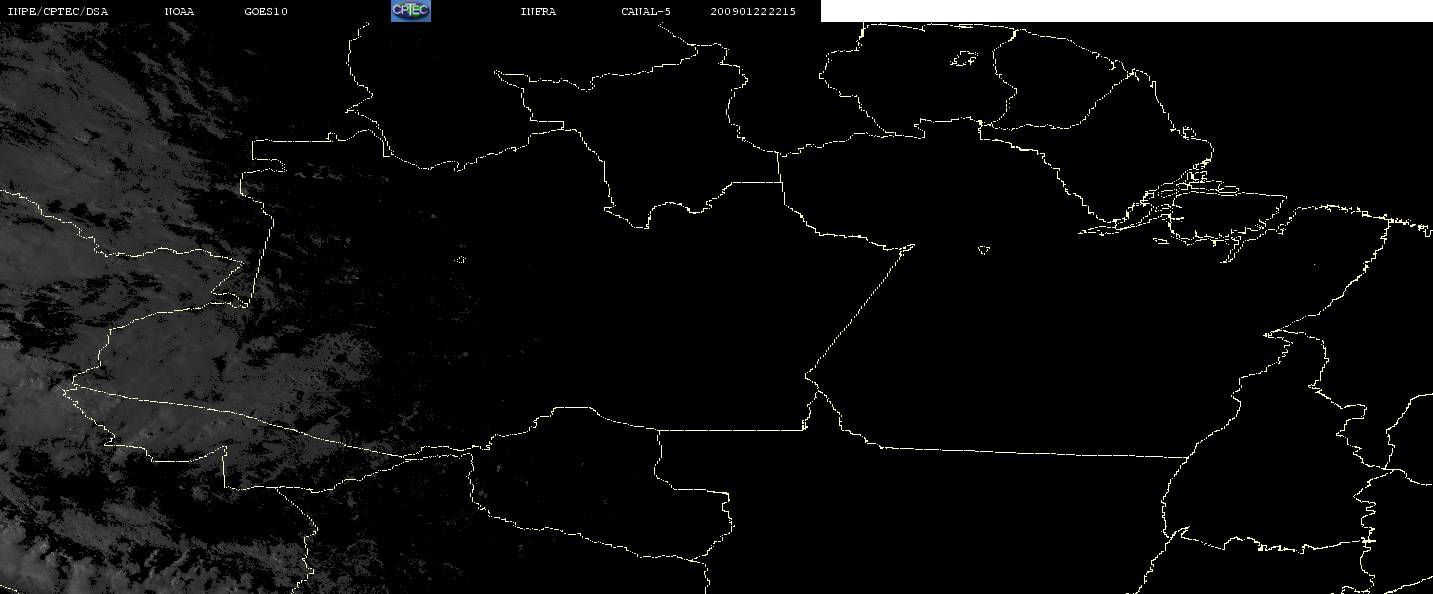Click the 200901222215 timestamp

point(753,11)
